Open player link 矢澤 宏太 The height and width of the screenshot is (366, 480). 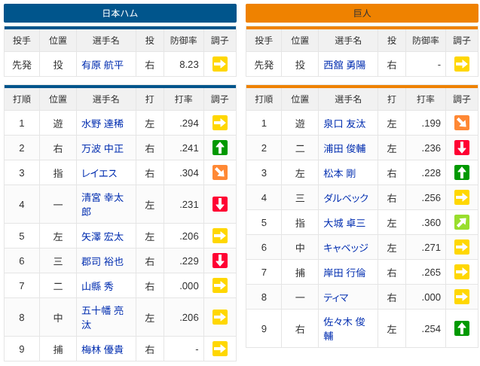click(102, 237)
